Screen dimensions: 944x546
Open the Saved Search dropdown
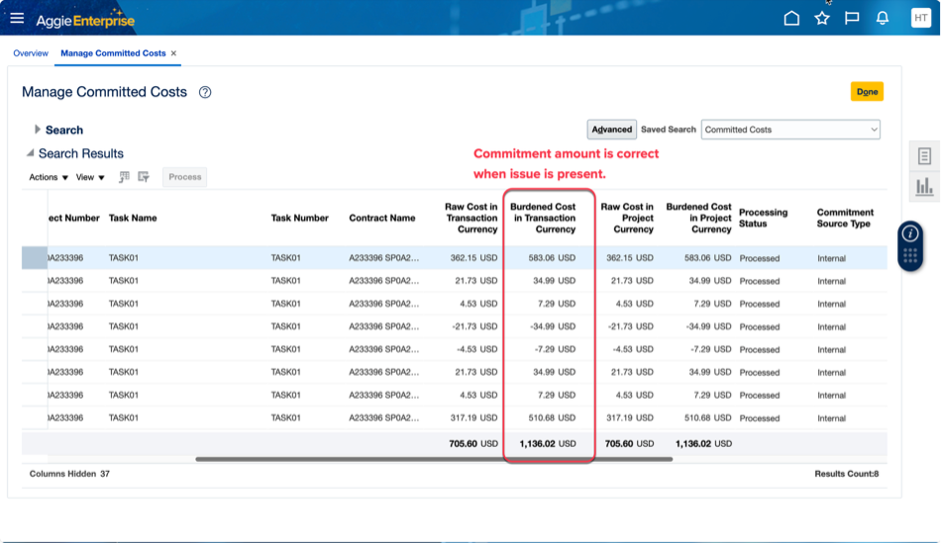pos(790,129)
